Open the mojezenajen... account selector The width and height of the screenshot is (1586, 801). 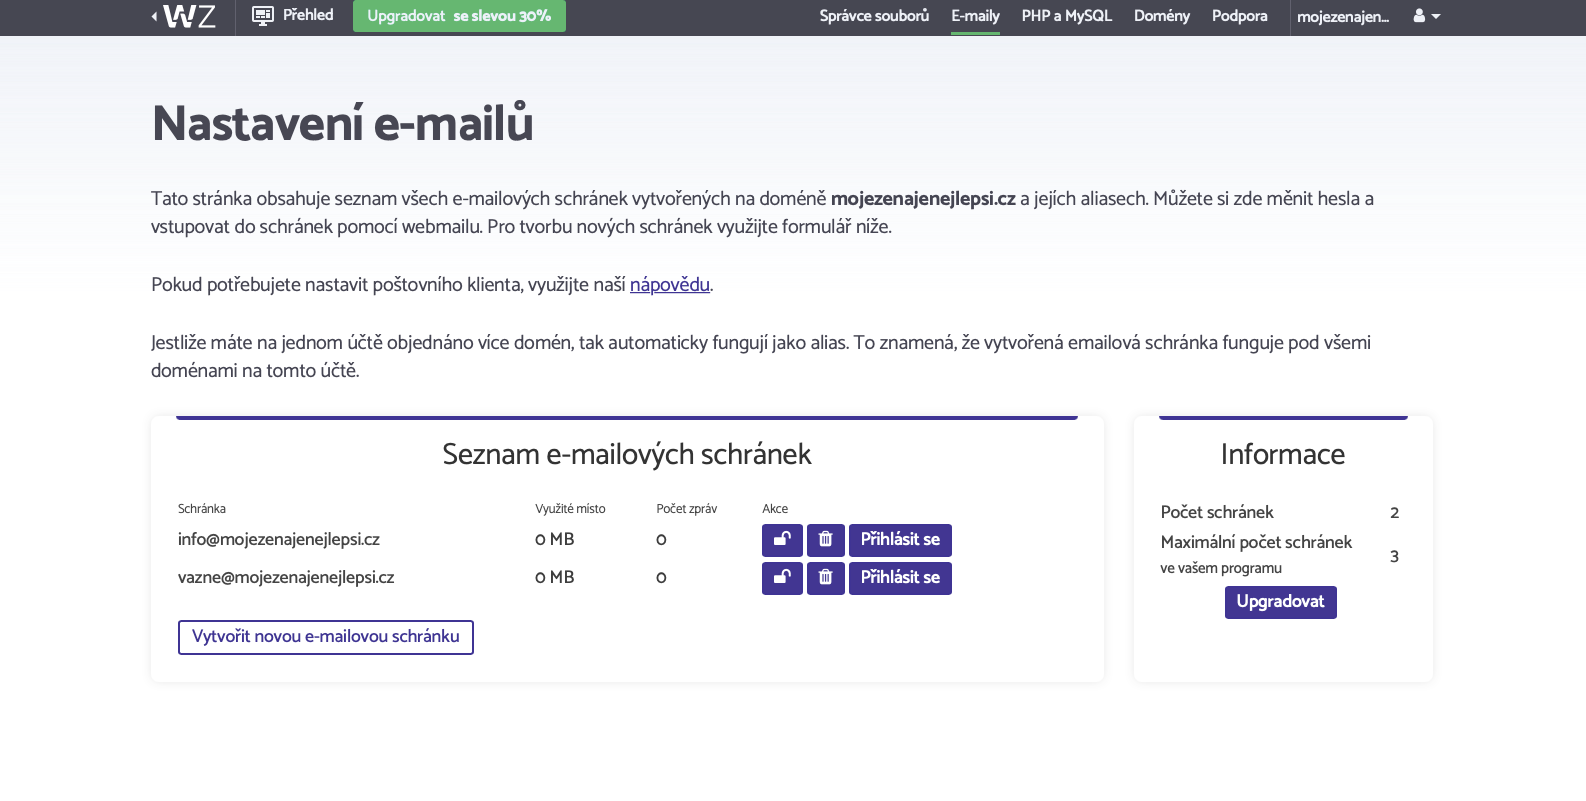pyautogui.click(x=1343, y=17)
